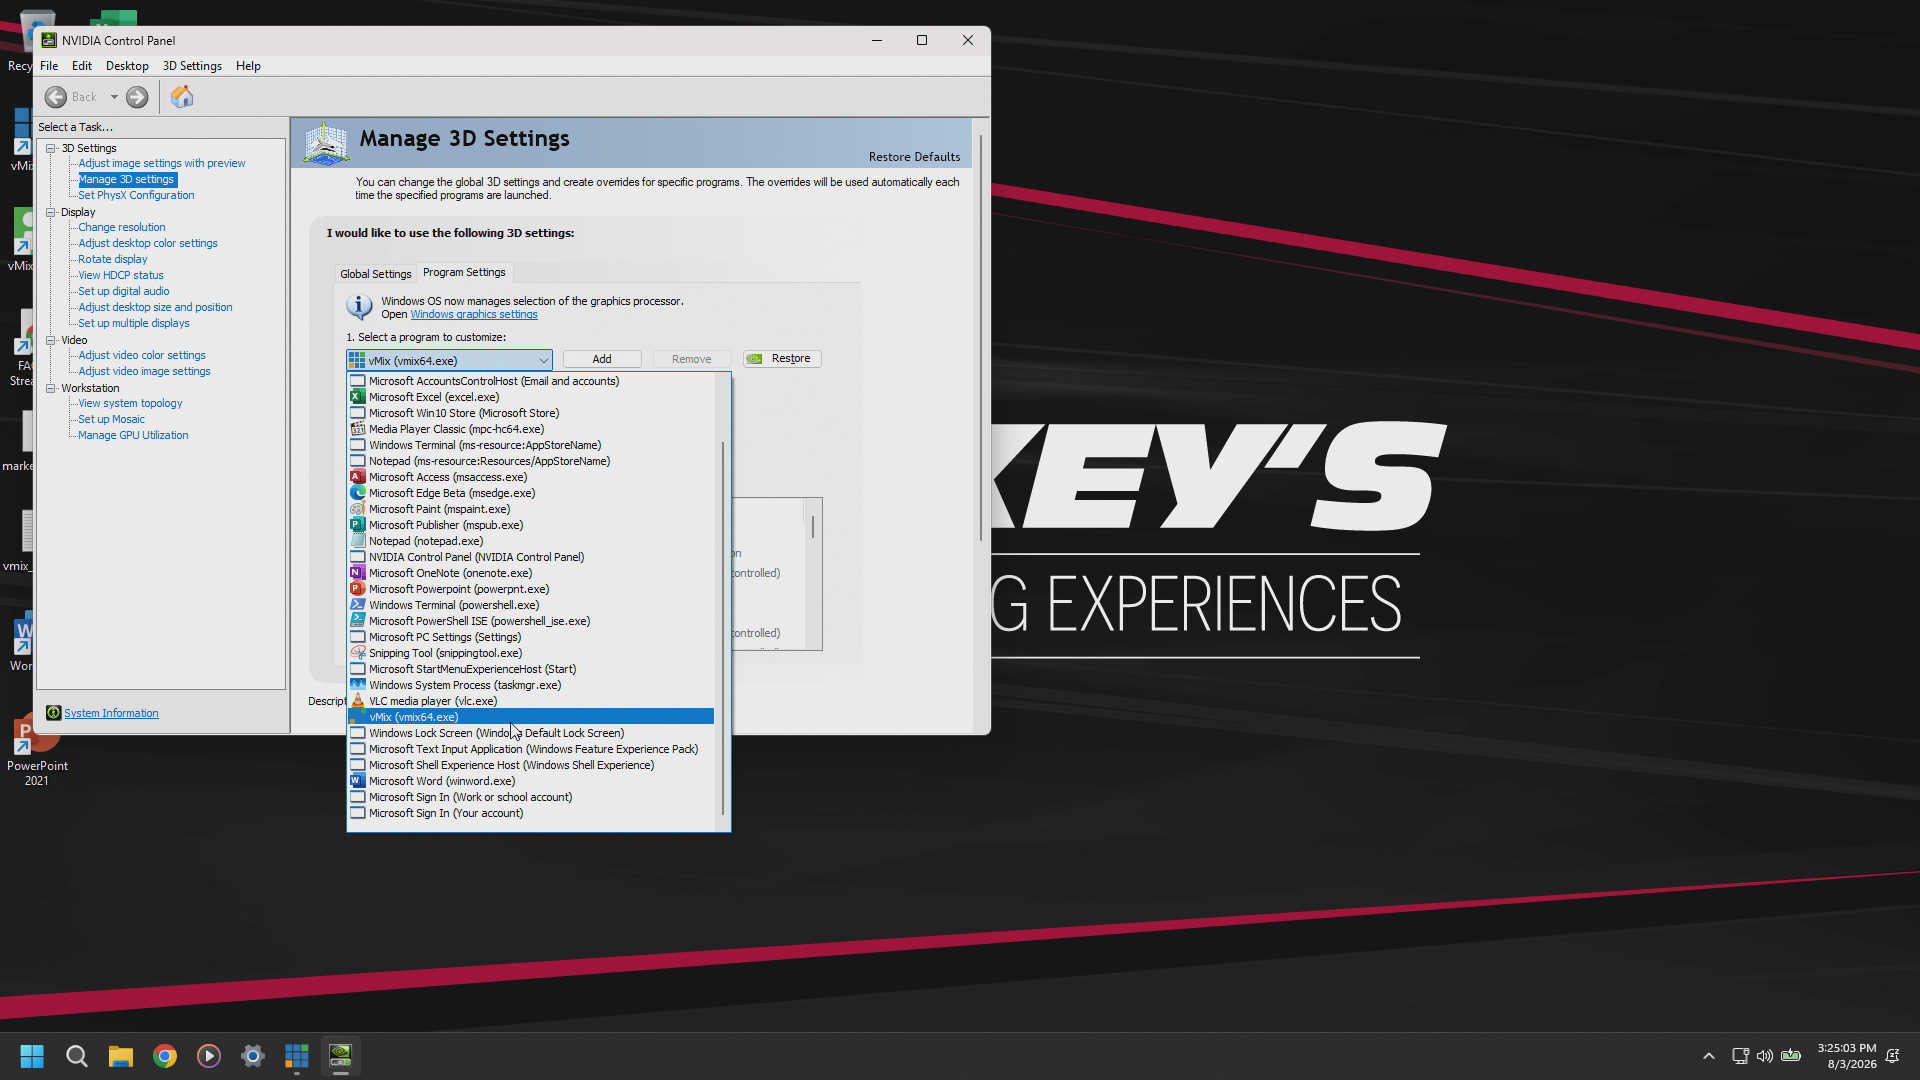1920x1080 pixels.
Task: Select Microsoft Publisher icon in list
Action: (x=357, y=525)
